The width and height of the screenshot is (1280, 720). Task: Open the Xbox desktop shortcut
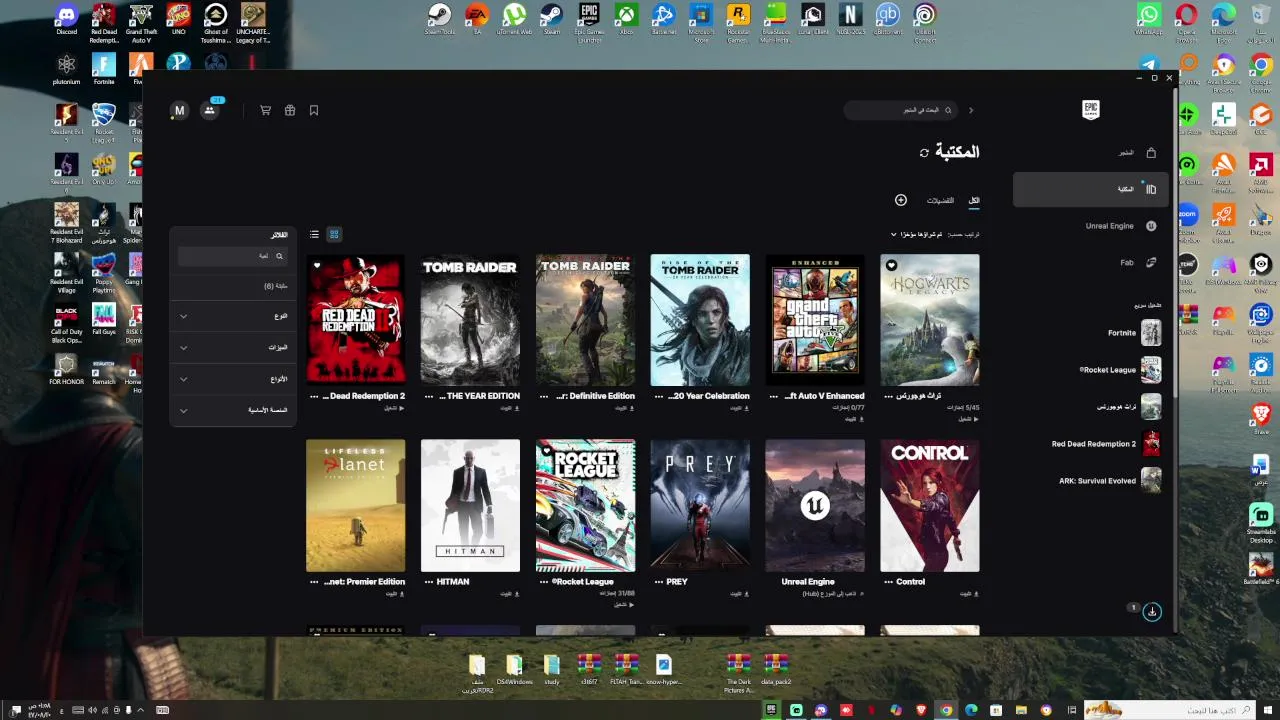click(626, 20)
